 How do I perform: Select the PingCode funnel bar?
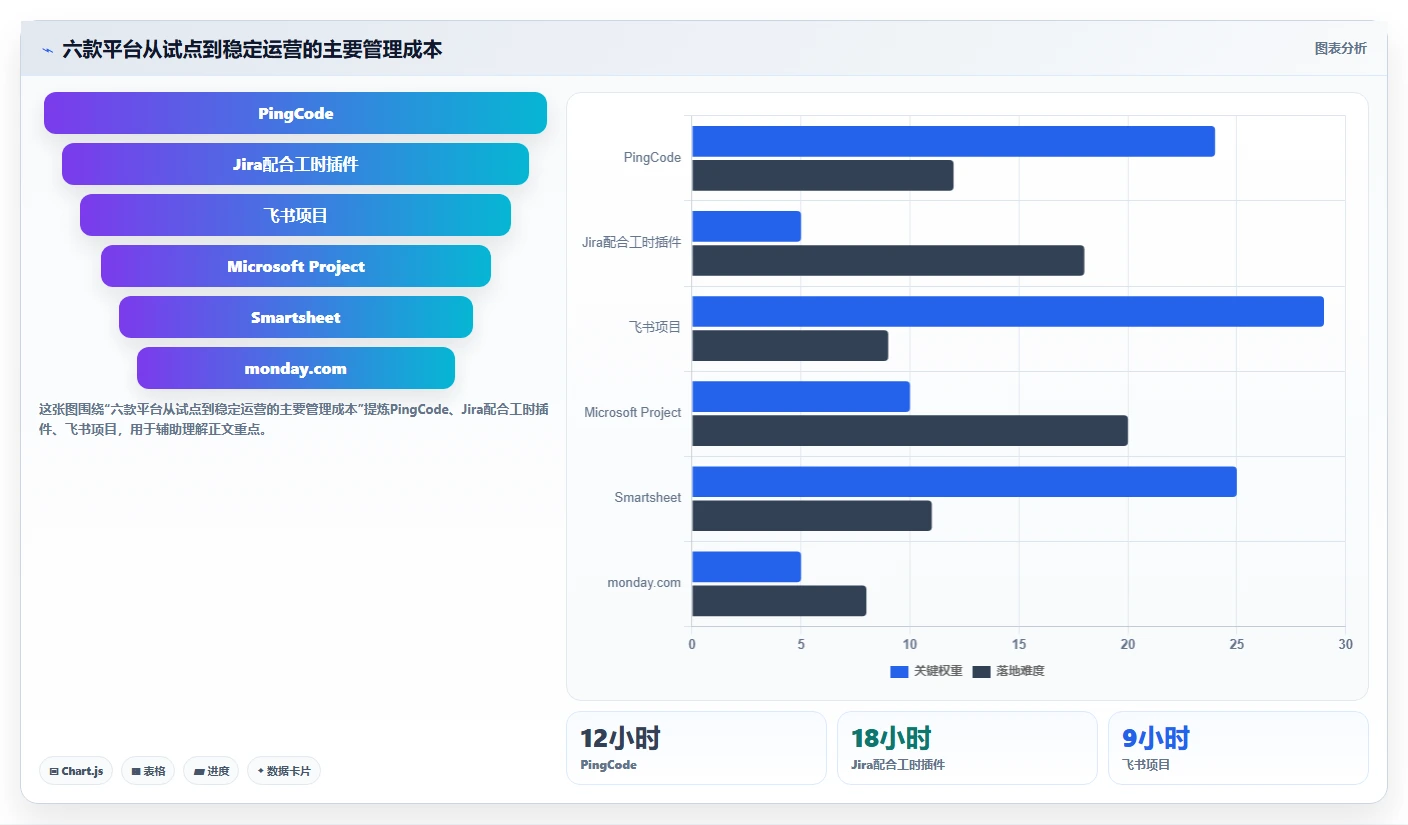(x=295, y=113)
